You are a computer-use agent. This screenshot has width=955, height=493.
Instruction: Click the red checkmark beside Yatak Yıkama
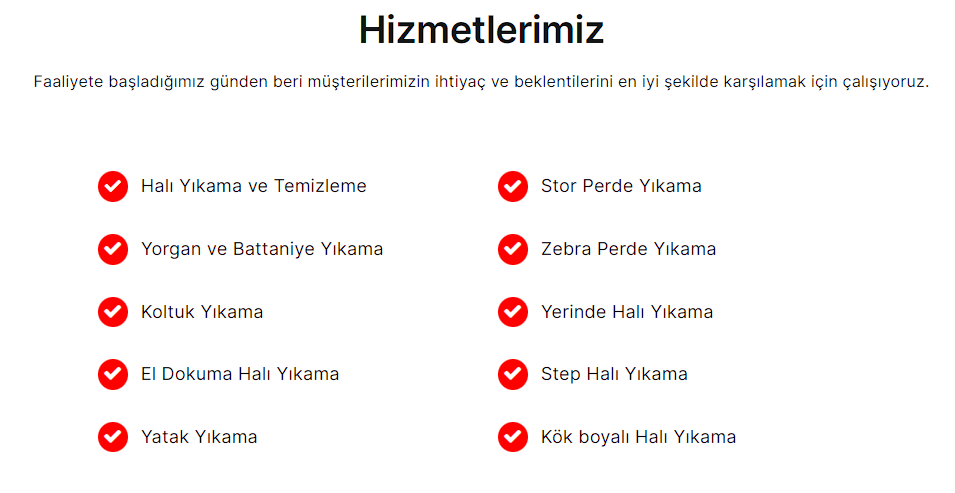[113, 437]
